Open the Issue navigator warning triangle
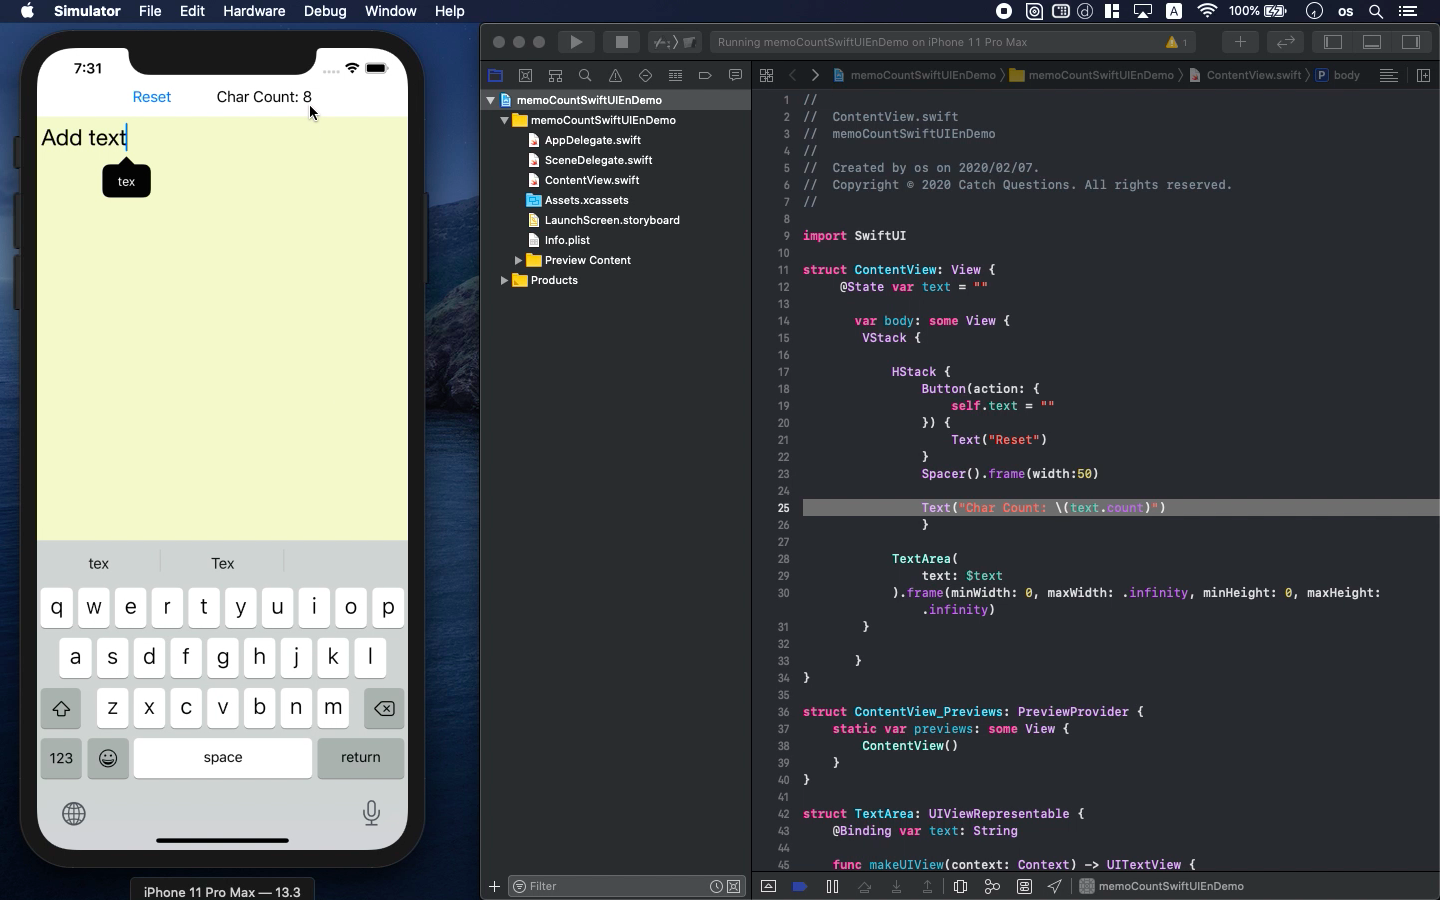This screenshot has height=900, width=1440. [x=616, y=75]
